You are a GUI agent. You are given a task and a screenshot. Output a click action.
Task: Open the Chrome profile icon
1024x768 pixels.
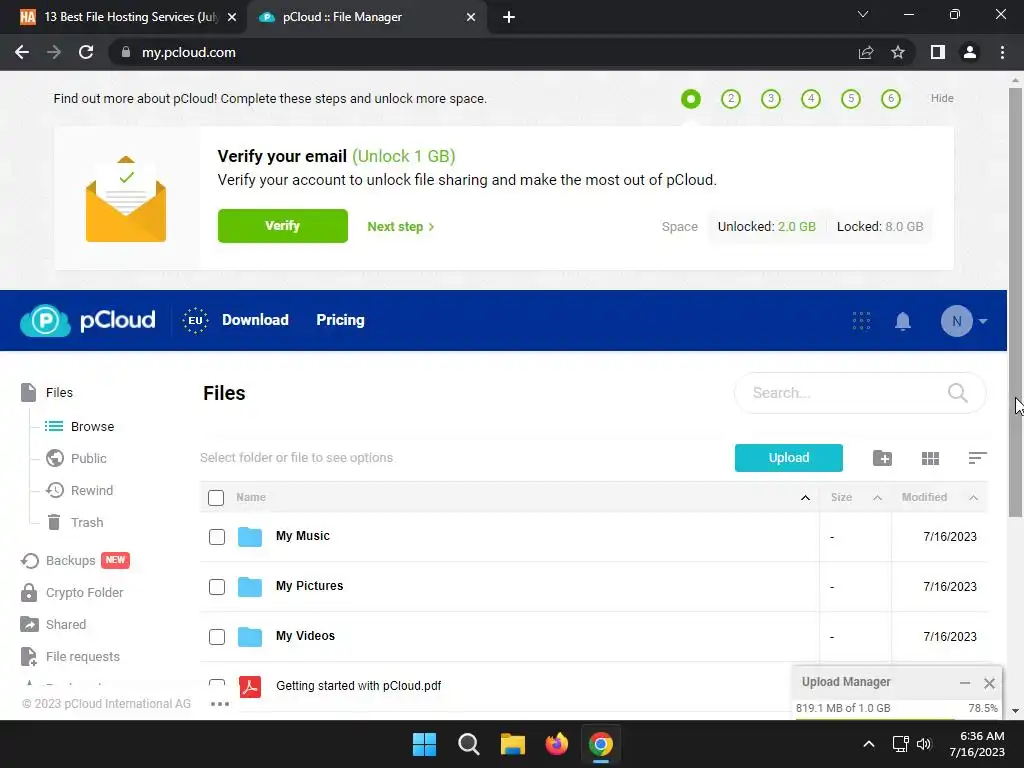click(970, 52)
